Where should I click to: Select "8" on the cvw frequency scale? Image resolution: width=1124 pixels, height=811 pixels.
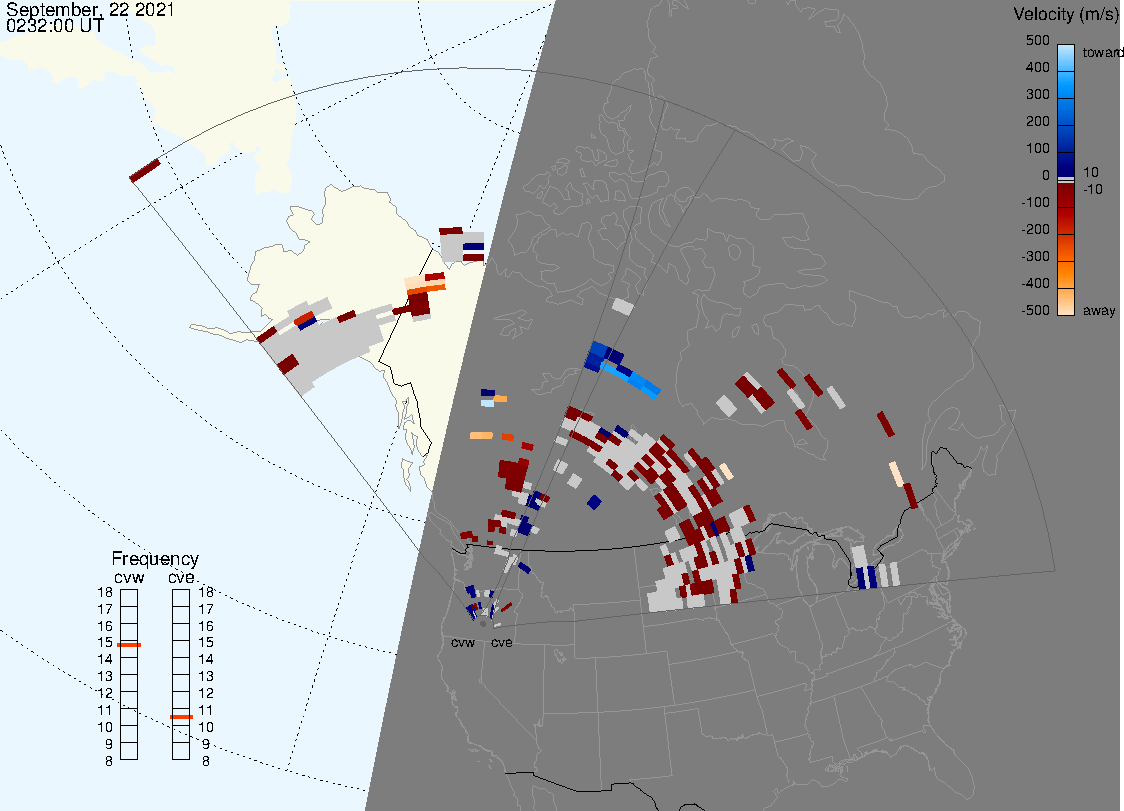[109, 762]
